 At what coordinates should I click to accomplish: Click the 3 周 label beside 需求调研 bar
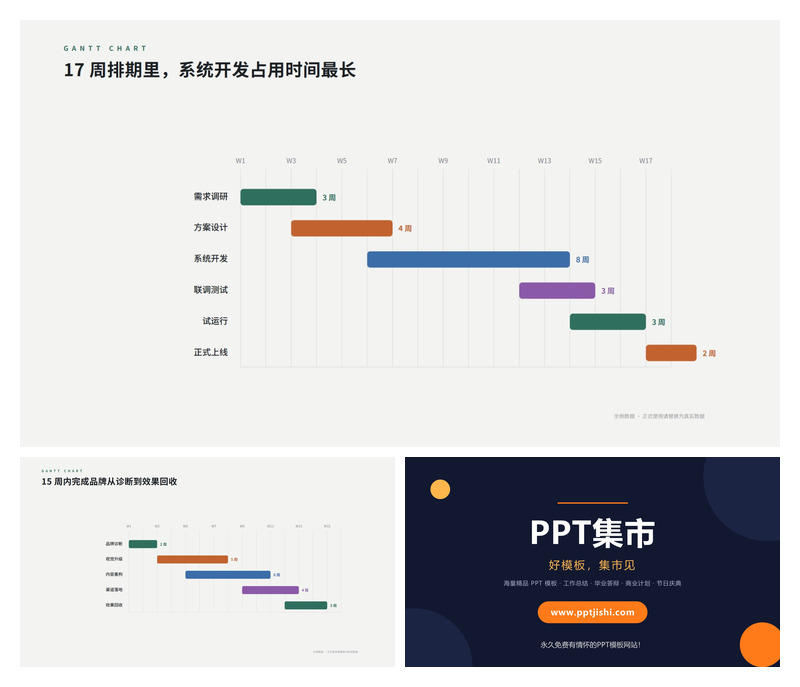[329, 197]
